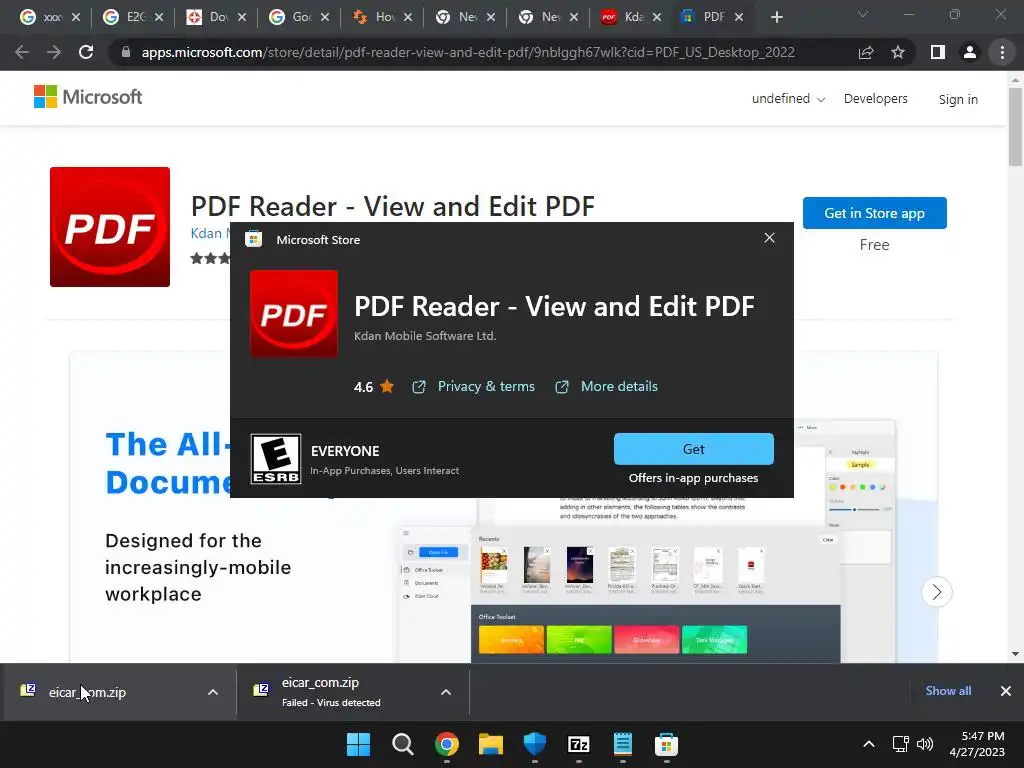1024x768 pixels.
Task: Click the address bar URL
Action: (x=468, y=52)
